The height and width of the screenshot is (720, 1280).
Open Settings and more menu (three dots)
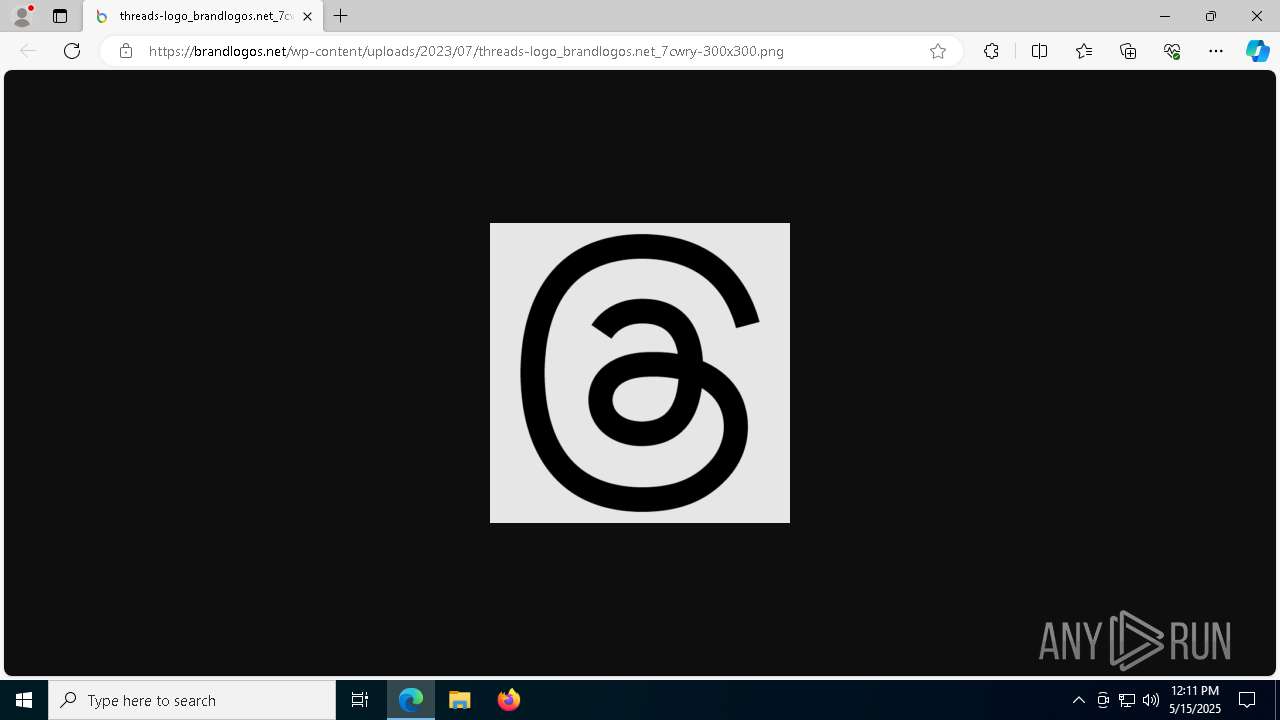(x=1216, y=51)
